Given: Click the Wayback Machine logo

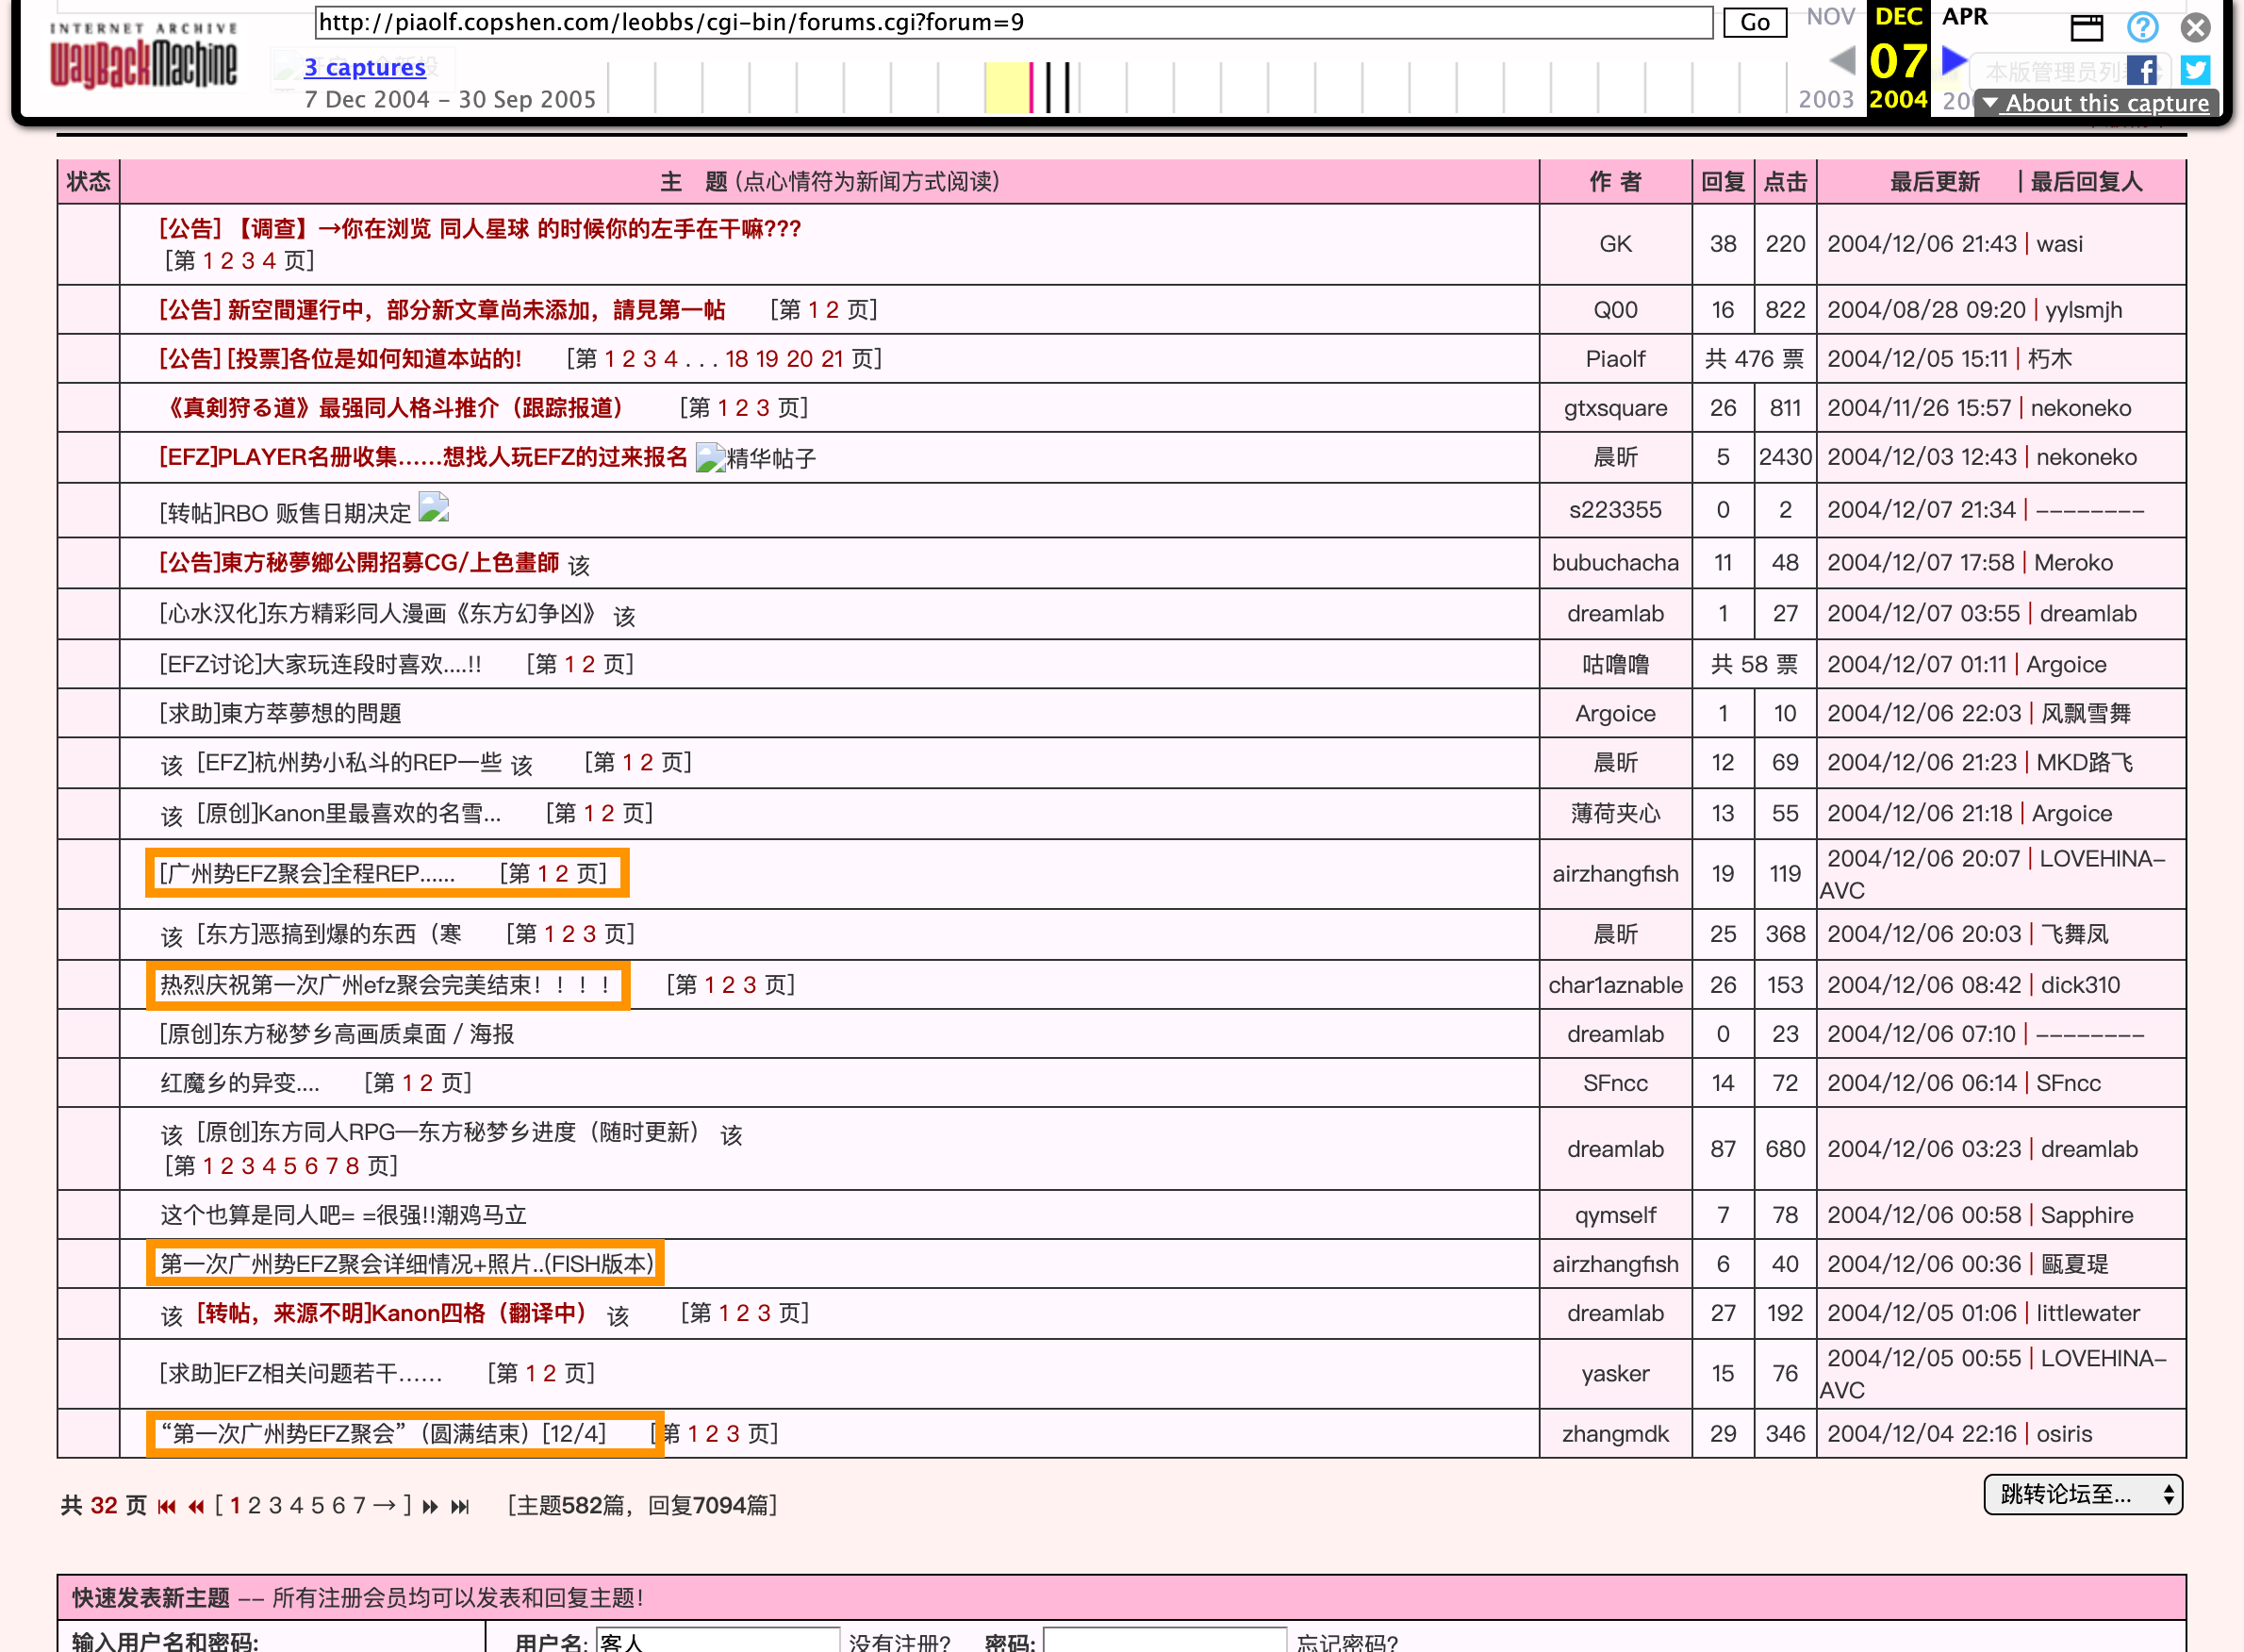Looking at the screenshot, I should pos(143,58).
